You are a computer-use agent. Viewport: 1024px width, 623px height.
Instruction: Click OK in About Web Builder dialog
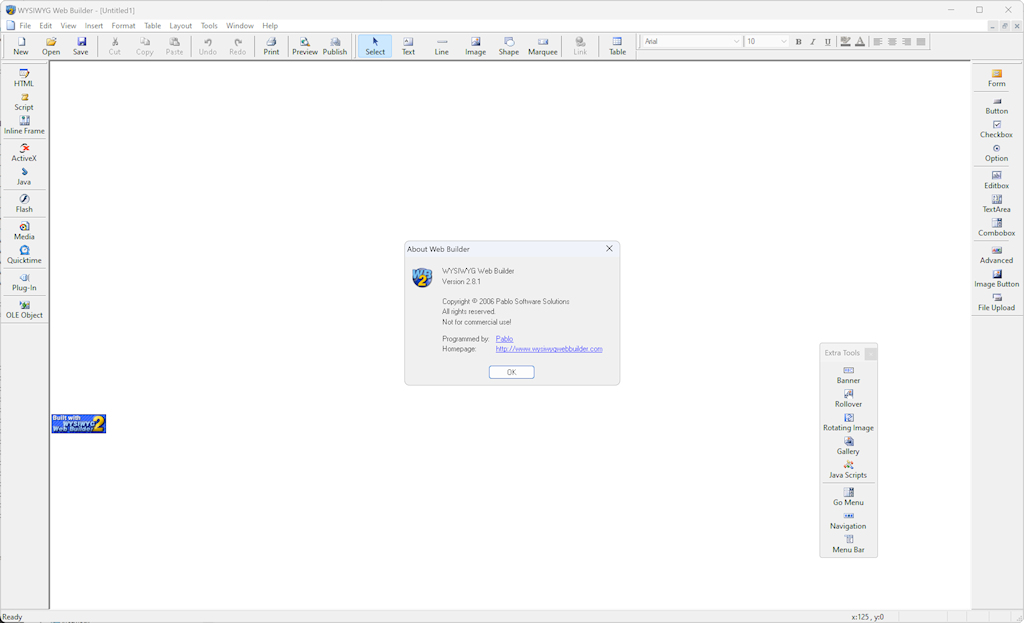tap(511, 372)
